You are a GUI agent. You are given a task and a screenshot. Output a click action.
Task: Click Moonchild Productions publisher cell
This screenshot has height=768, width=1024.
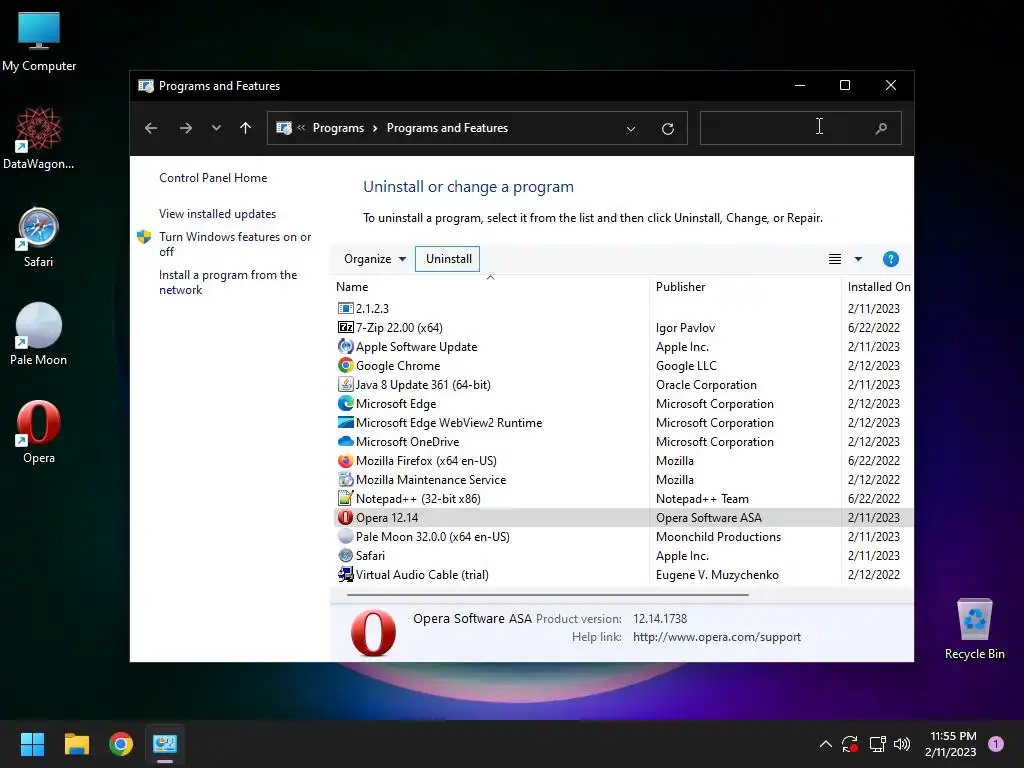(x=718, y=536)
